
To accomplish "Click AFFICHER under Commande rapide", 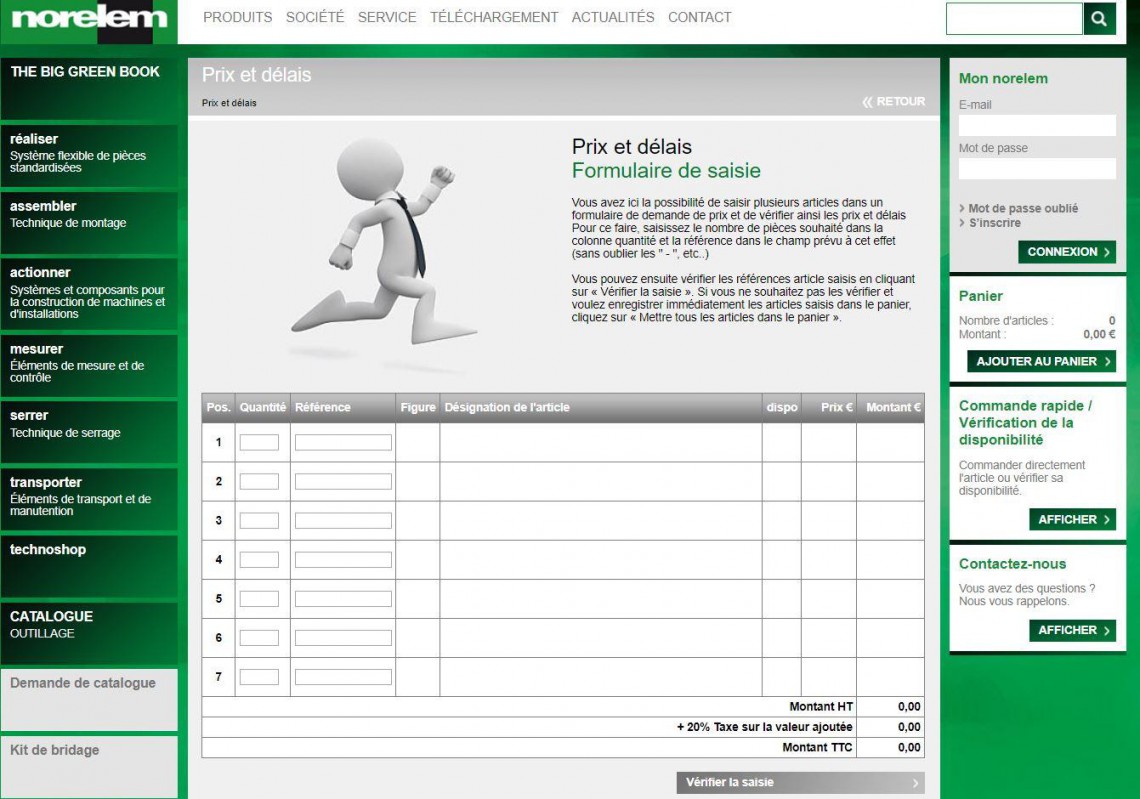I will pos(1072,519).
